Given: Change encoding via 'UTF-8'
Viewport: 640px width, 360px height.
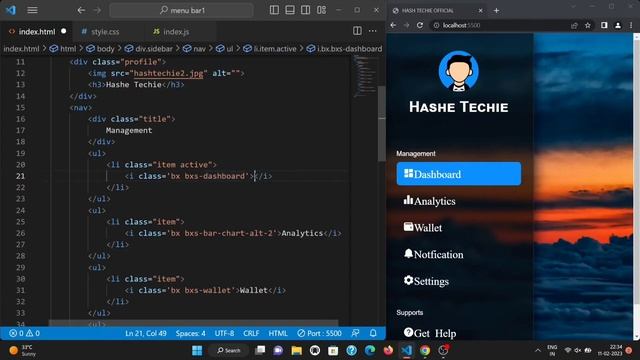Looking at the screenshot, I should point(224,333).
